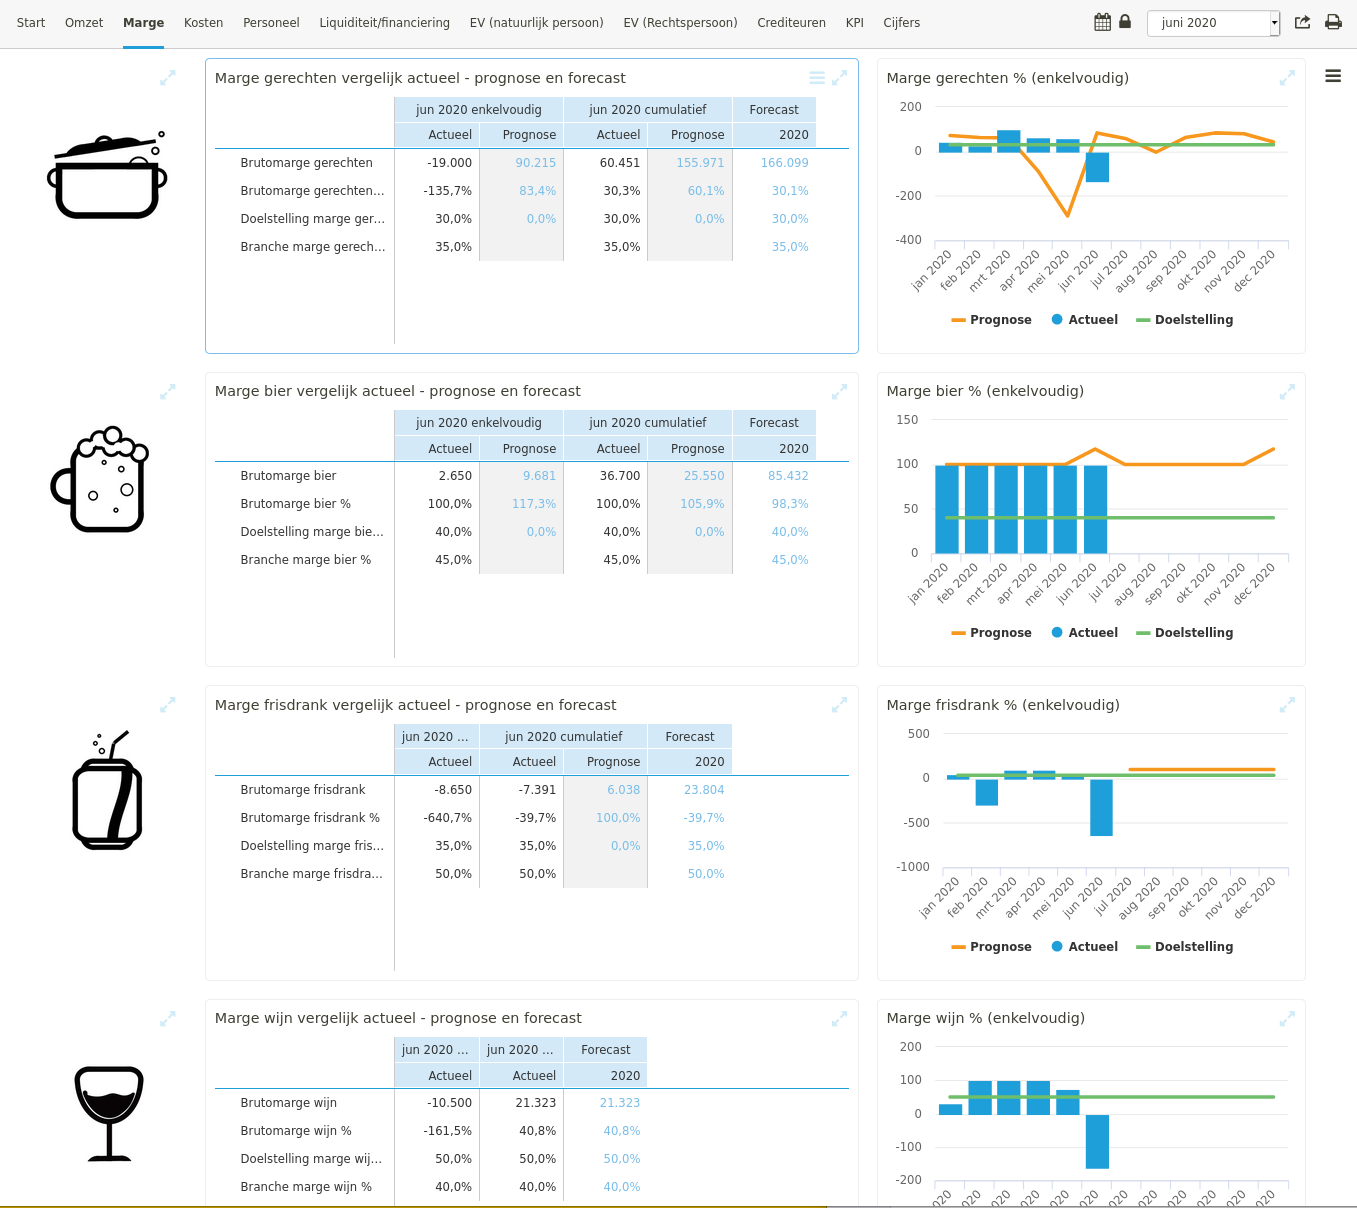Select the Marge tab
1357x1208 pixels.
pyautogui.click(x=143, y=23)
